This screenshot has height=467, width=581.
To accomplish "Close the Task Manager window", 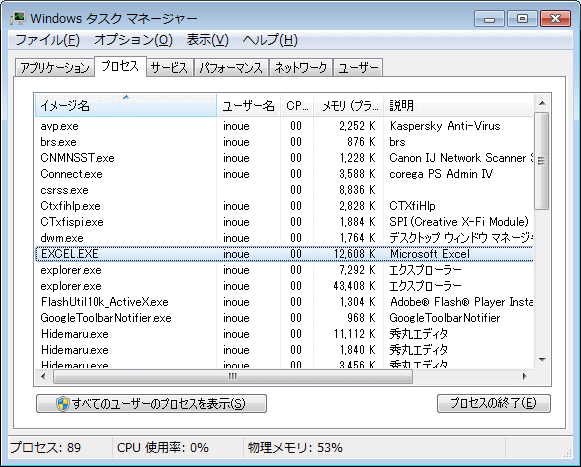I will point(555,19).
